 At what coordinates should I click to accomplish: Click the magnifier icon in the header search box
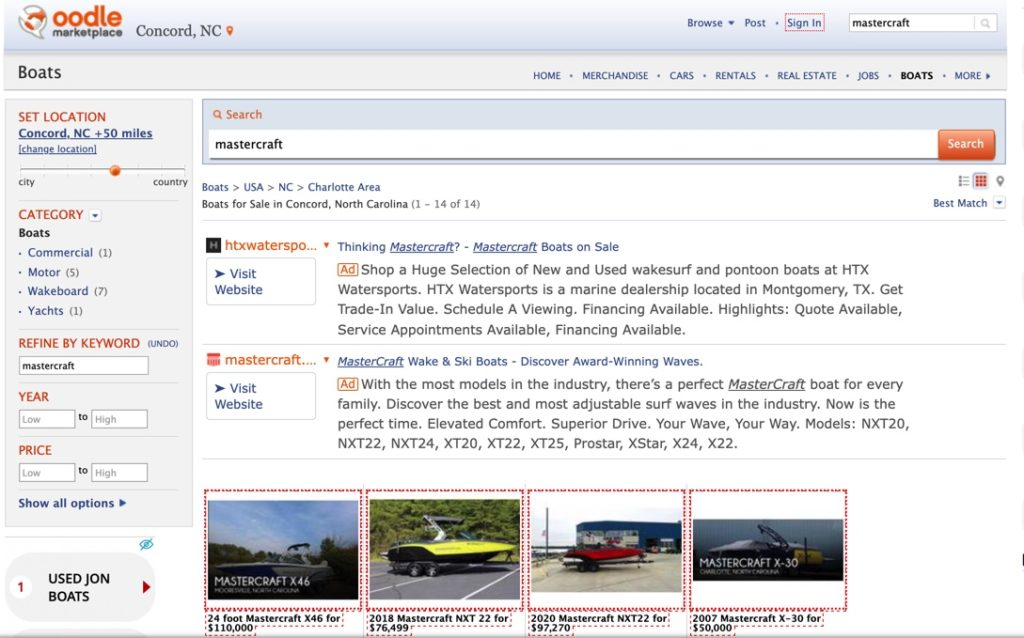(x=985, y=23)
